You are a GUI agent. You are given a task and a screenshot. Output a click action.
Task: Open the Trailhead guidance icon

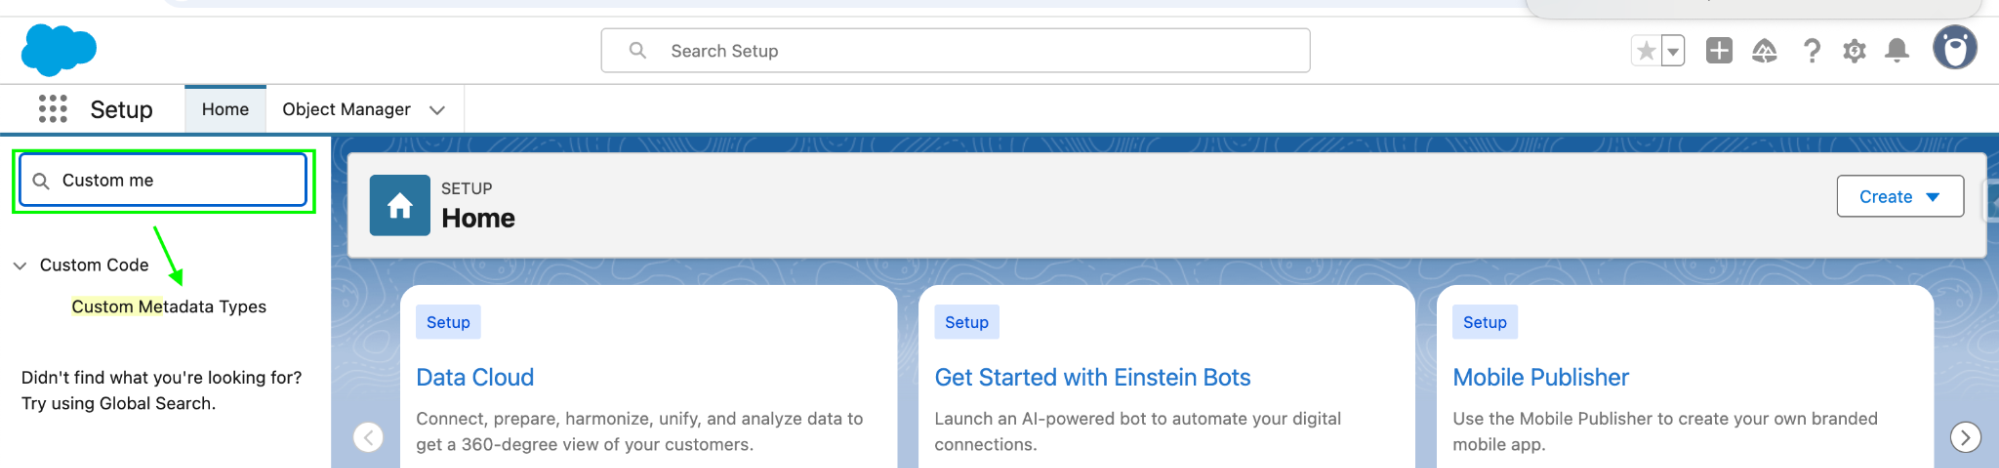(1765, 50)
